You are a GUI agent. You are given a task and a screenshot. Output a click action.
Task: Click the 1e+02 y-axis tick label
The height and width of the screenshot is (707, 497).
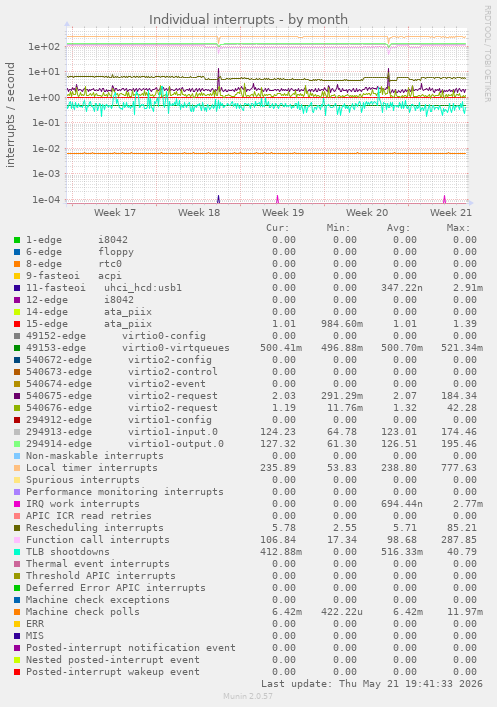click(44, 46)
